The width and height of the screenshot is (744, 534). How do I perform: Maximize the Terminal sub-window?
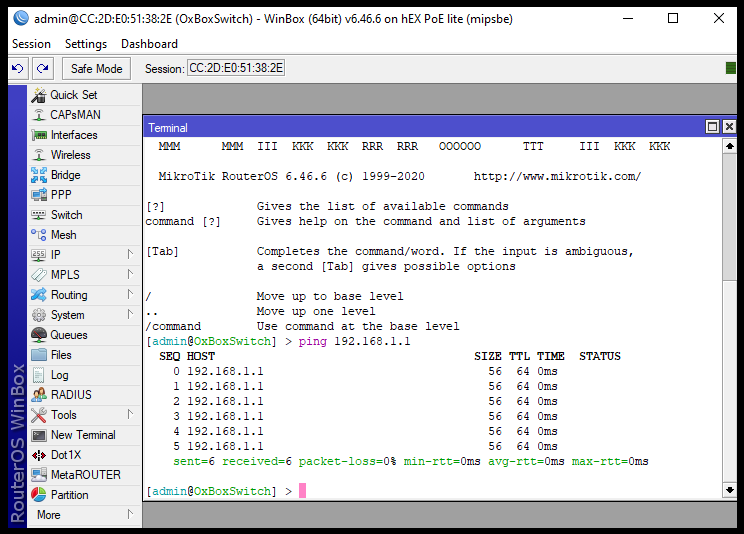click(x=712, y=127)
